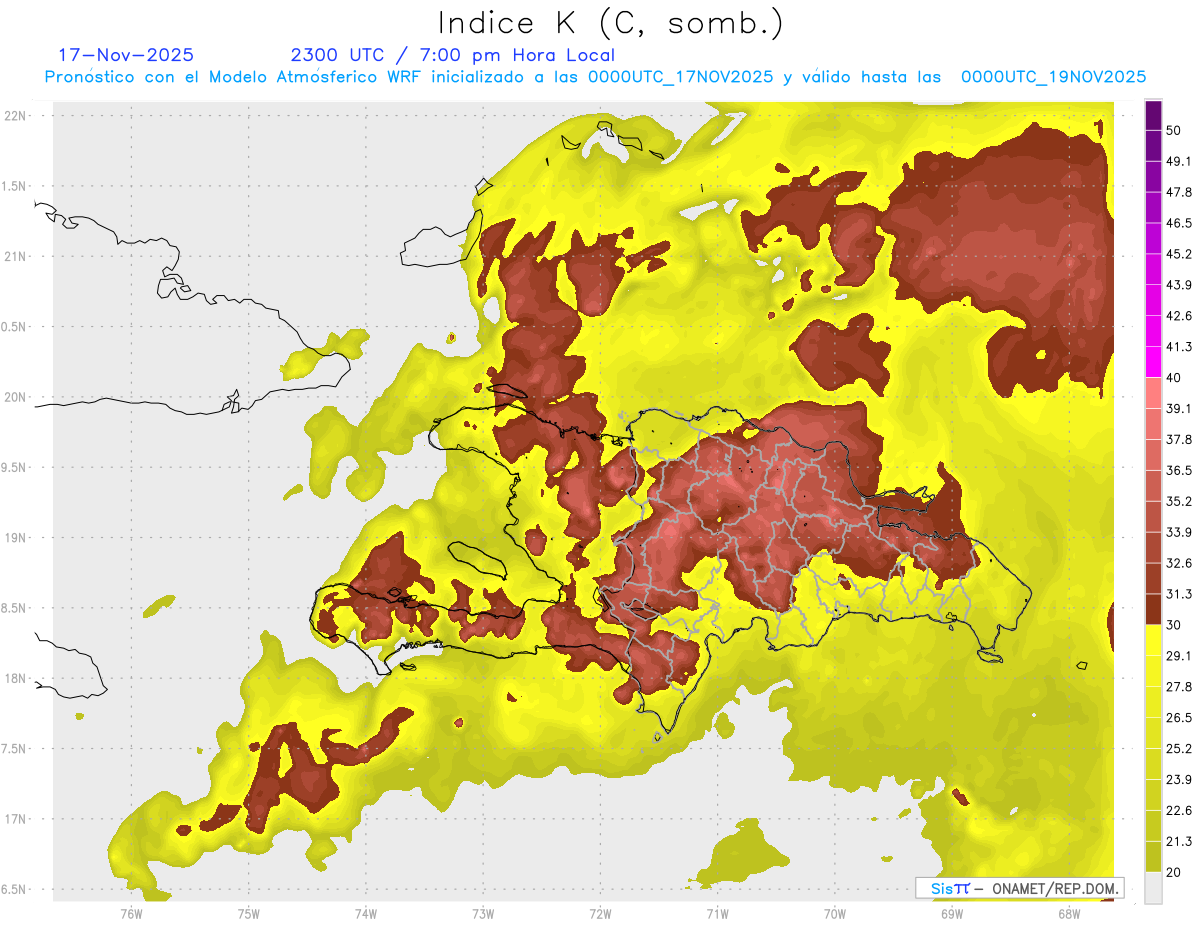The image size is (1200, 927).
Task: Click the "21N" latitude axis label
Action: point(14,256)
